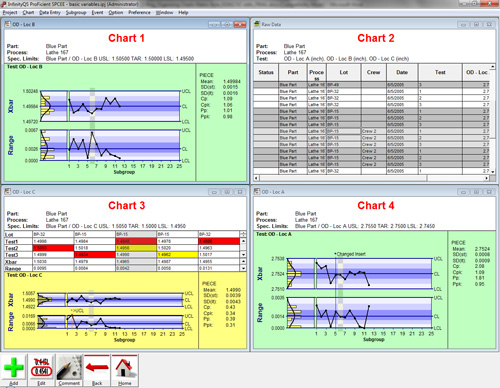The image size is (500, 388).
Task: Click the Raw Data scroll left arrow
Action: [x=256, y=178]
